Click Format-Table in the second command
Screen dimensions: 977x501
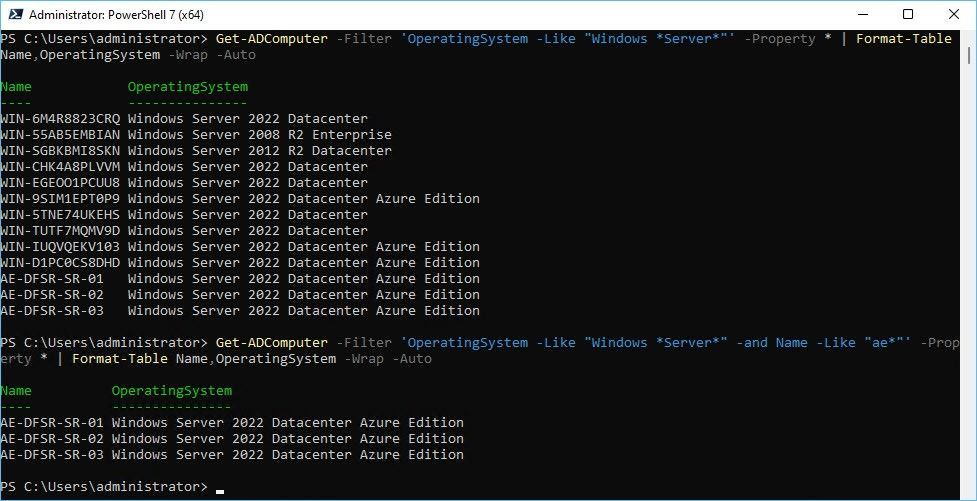pos(120,359)
